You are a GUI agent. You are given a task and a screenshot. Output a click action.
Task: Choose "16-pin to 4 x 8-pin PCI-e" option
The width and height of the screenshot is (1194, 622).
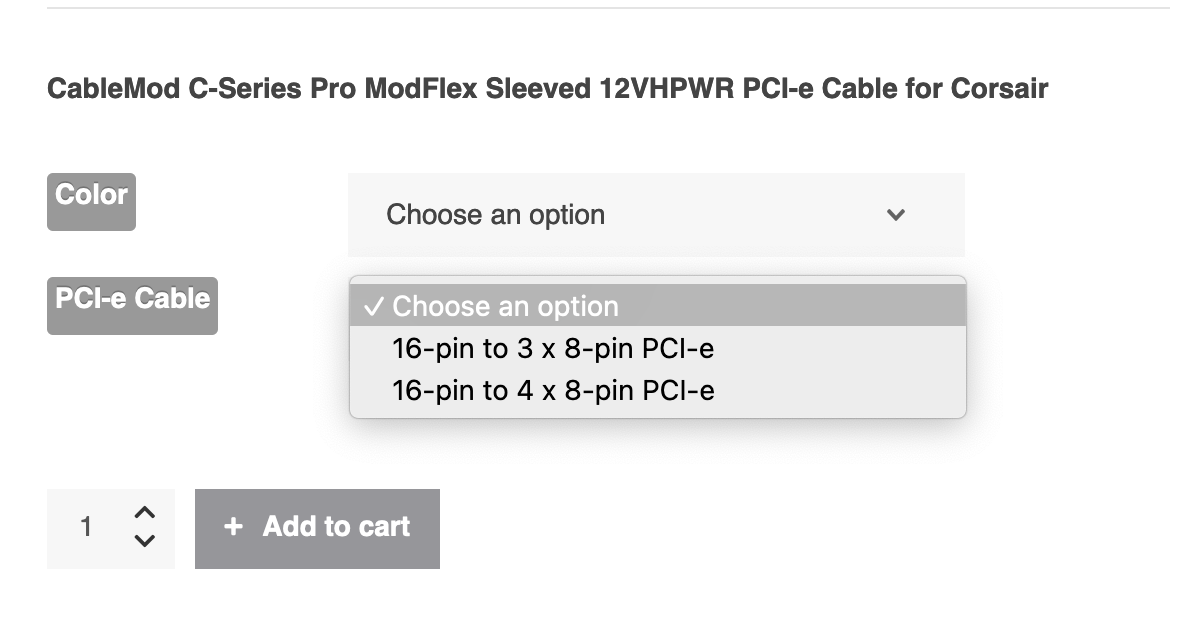tap(553, 390)
